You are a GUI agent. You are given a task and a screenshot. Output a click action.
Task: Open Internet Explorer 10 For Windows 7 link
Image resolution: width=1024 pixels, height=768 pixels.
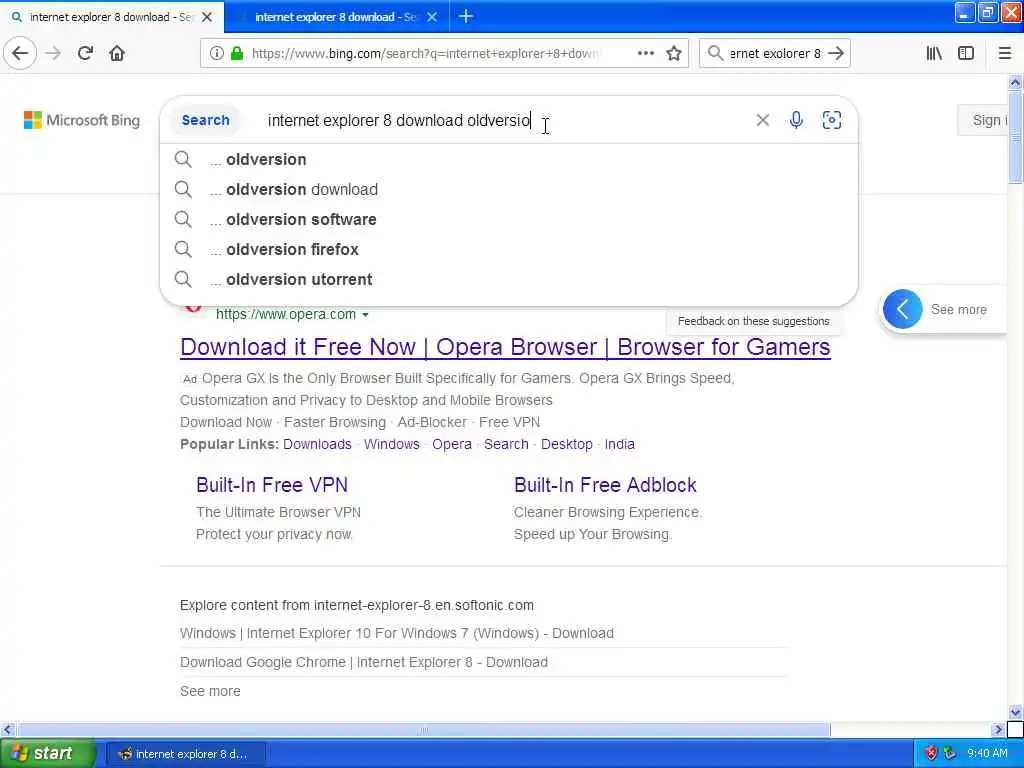point(396,633)
